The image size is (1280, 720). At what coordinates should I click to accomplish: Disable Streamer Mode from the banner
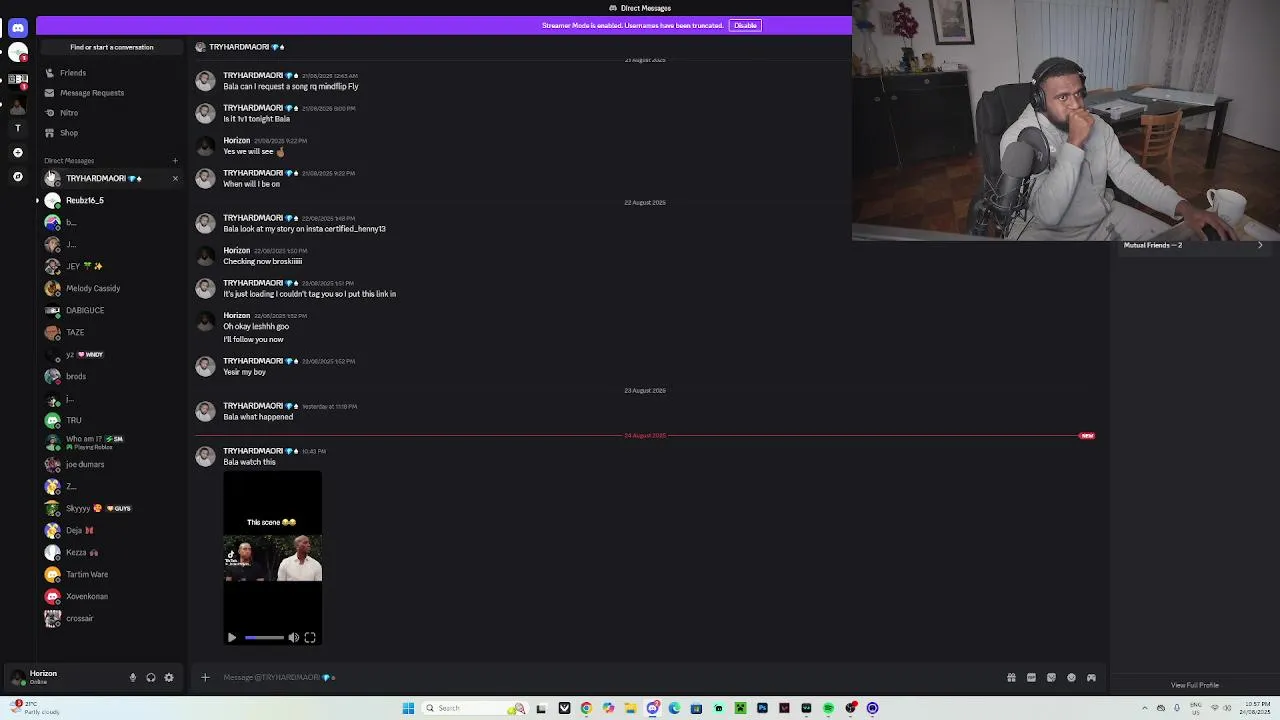coord(745,25)
